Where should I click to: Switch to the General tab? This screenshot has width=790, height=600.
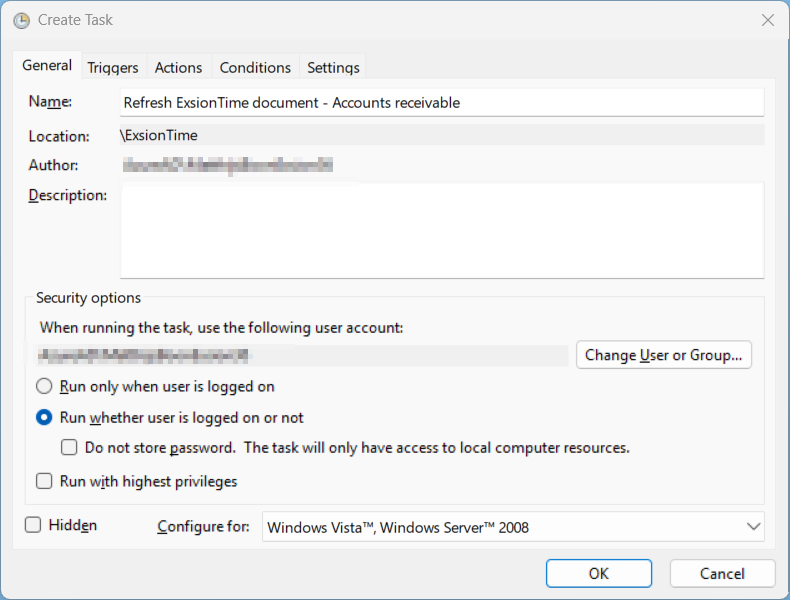(x=47, y=66)
